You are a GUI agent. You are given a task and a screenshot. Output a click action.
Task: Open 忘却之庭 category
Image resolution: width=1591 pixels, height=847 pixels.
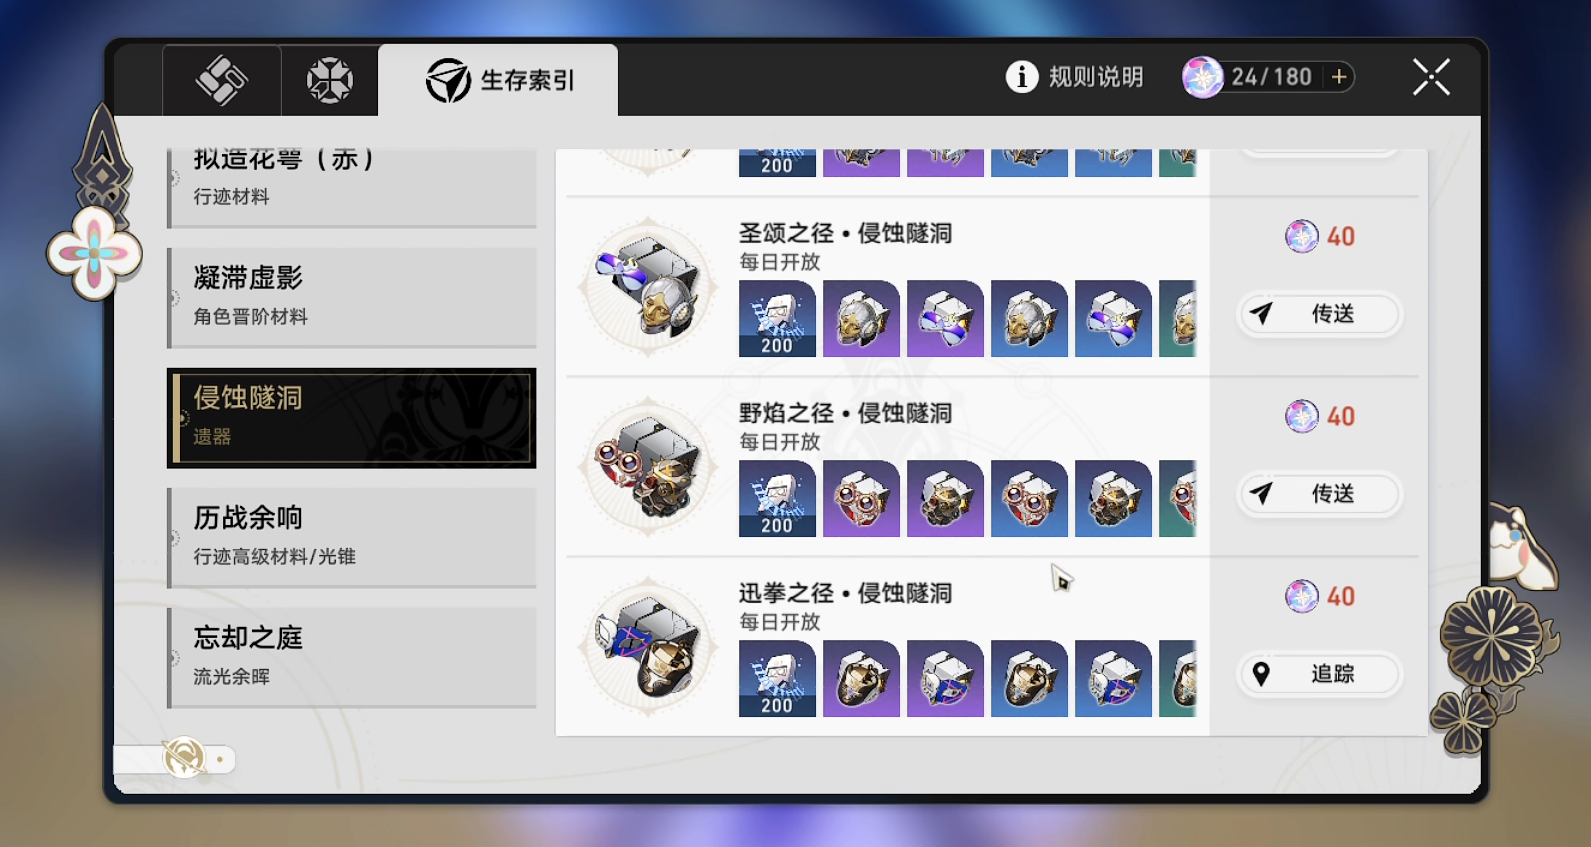(352, 658)
